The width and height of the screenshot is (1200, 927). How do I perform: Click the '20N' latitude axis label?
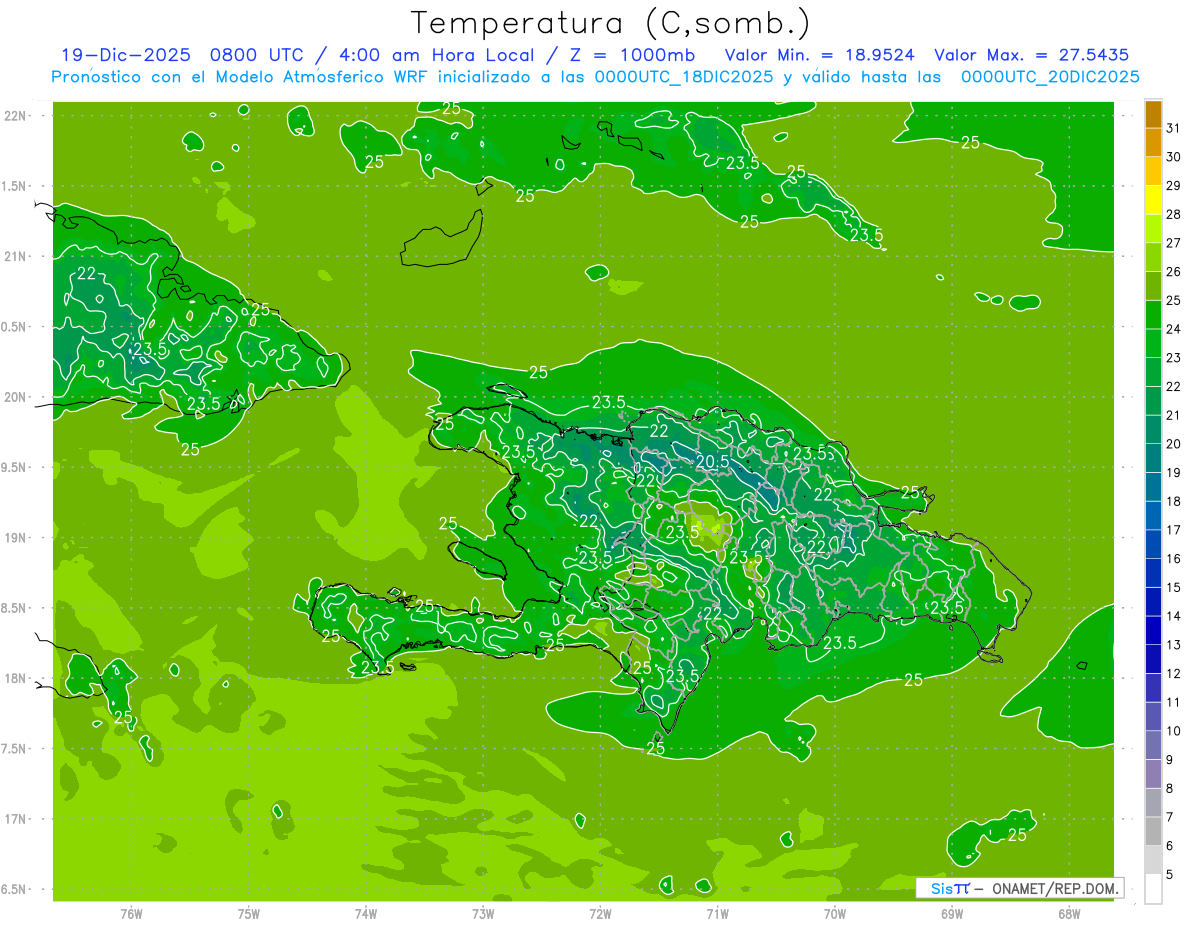pos(15,397)
